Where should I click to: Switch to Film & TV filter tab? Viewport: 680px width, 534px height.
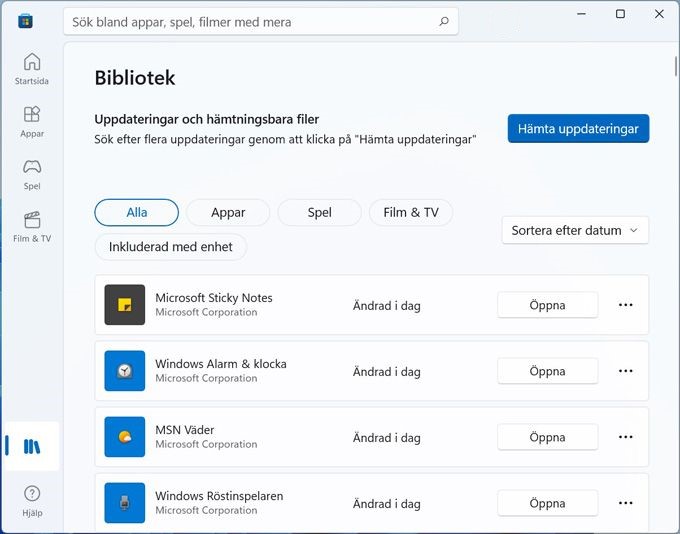(411, 213)
